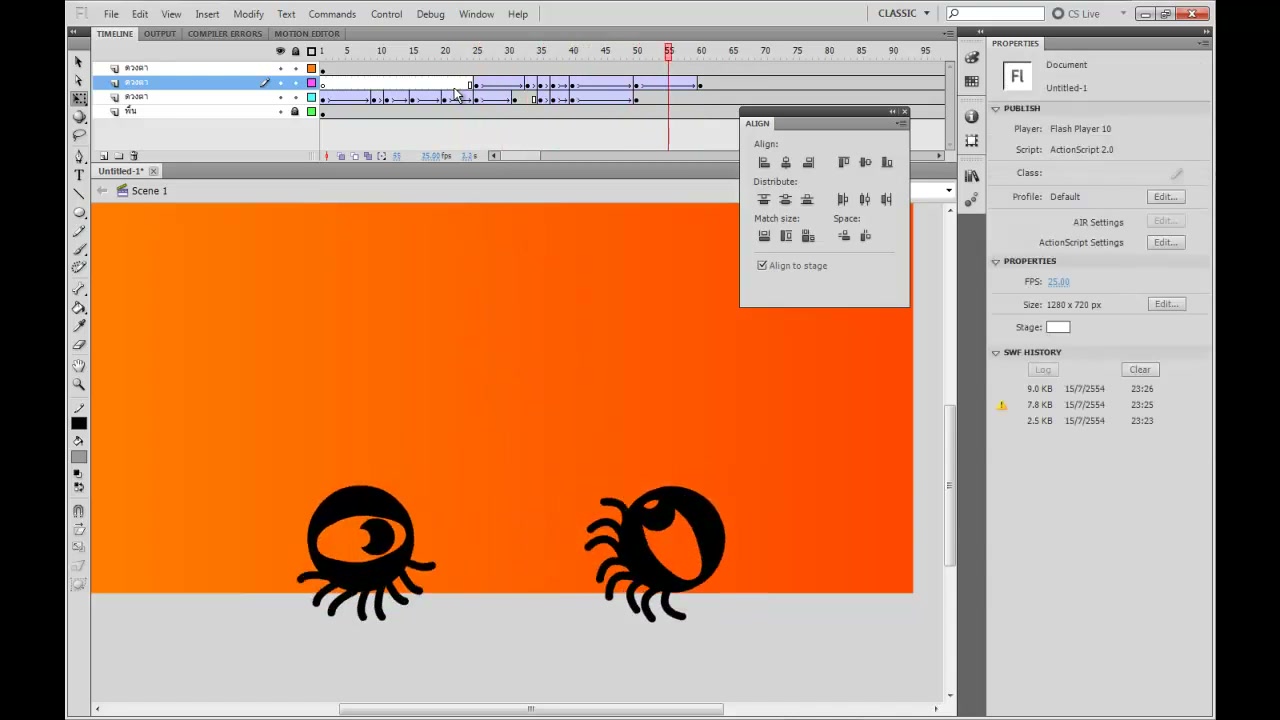Click the FPS value 25.00

coord(1058,282)
